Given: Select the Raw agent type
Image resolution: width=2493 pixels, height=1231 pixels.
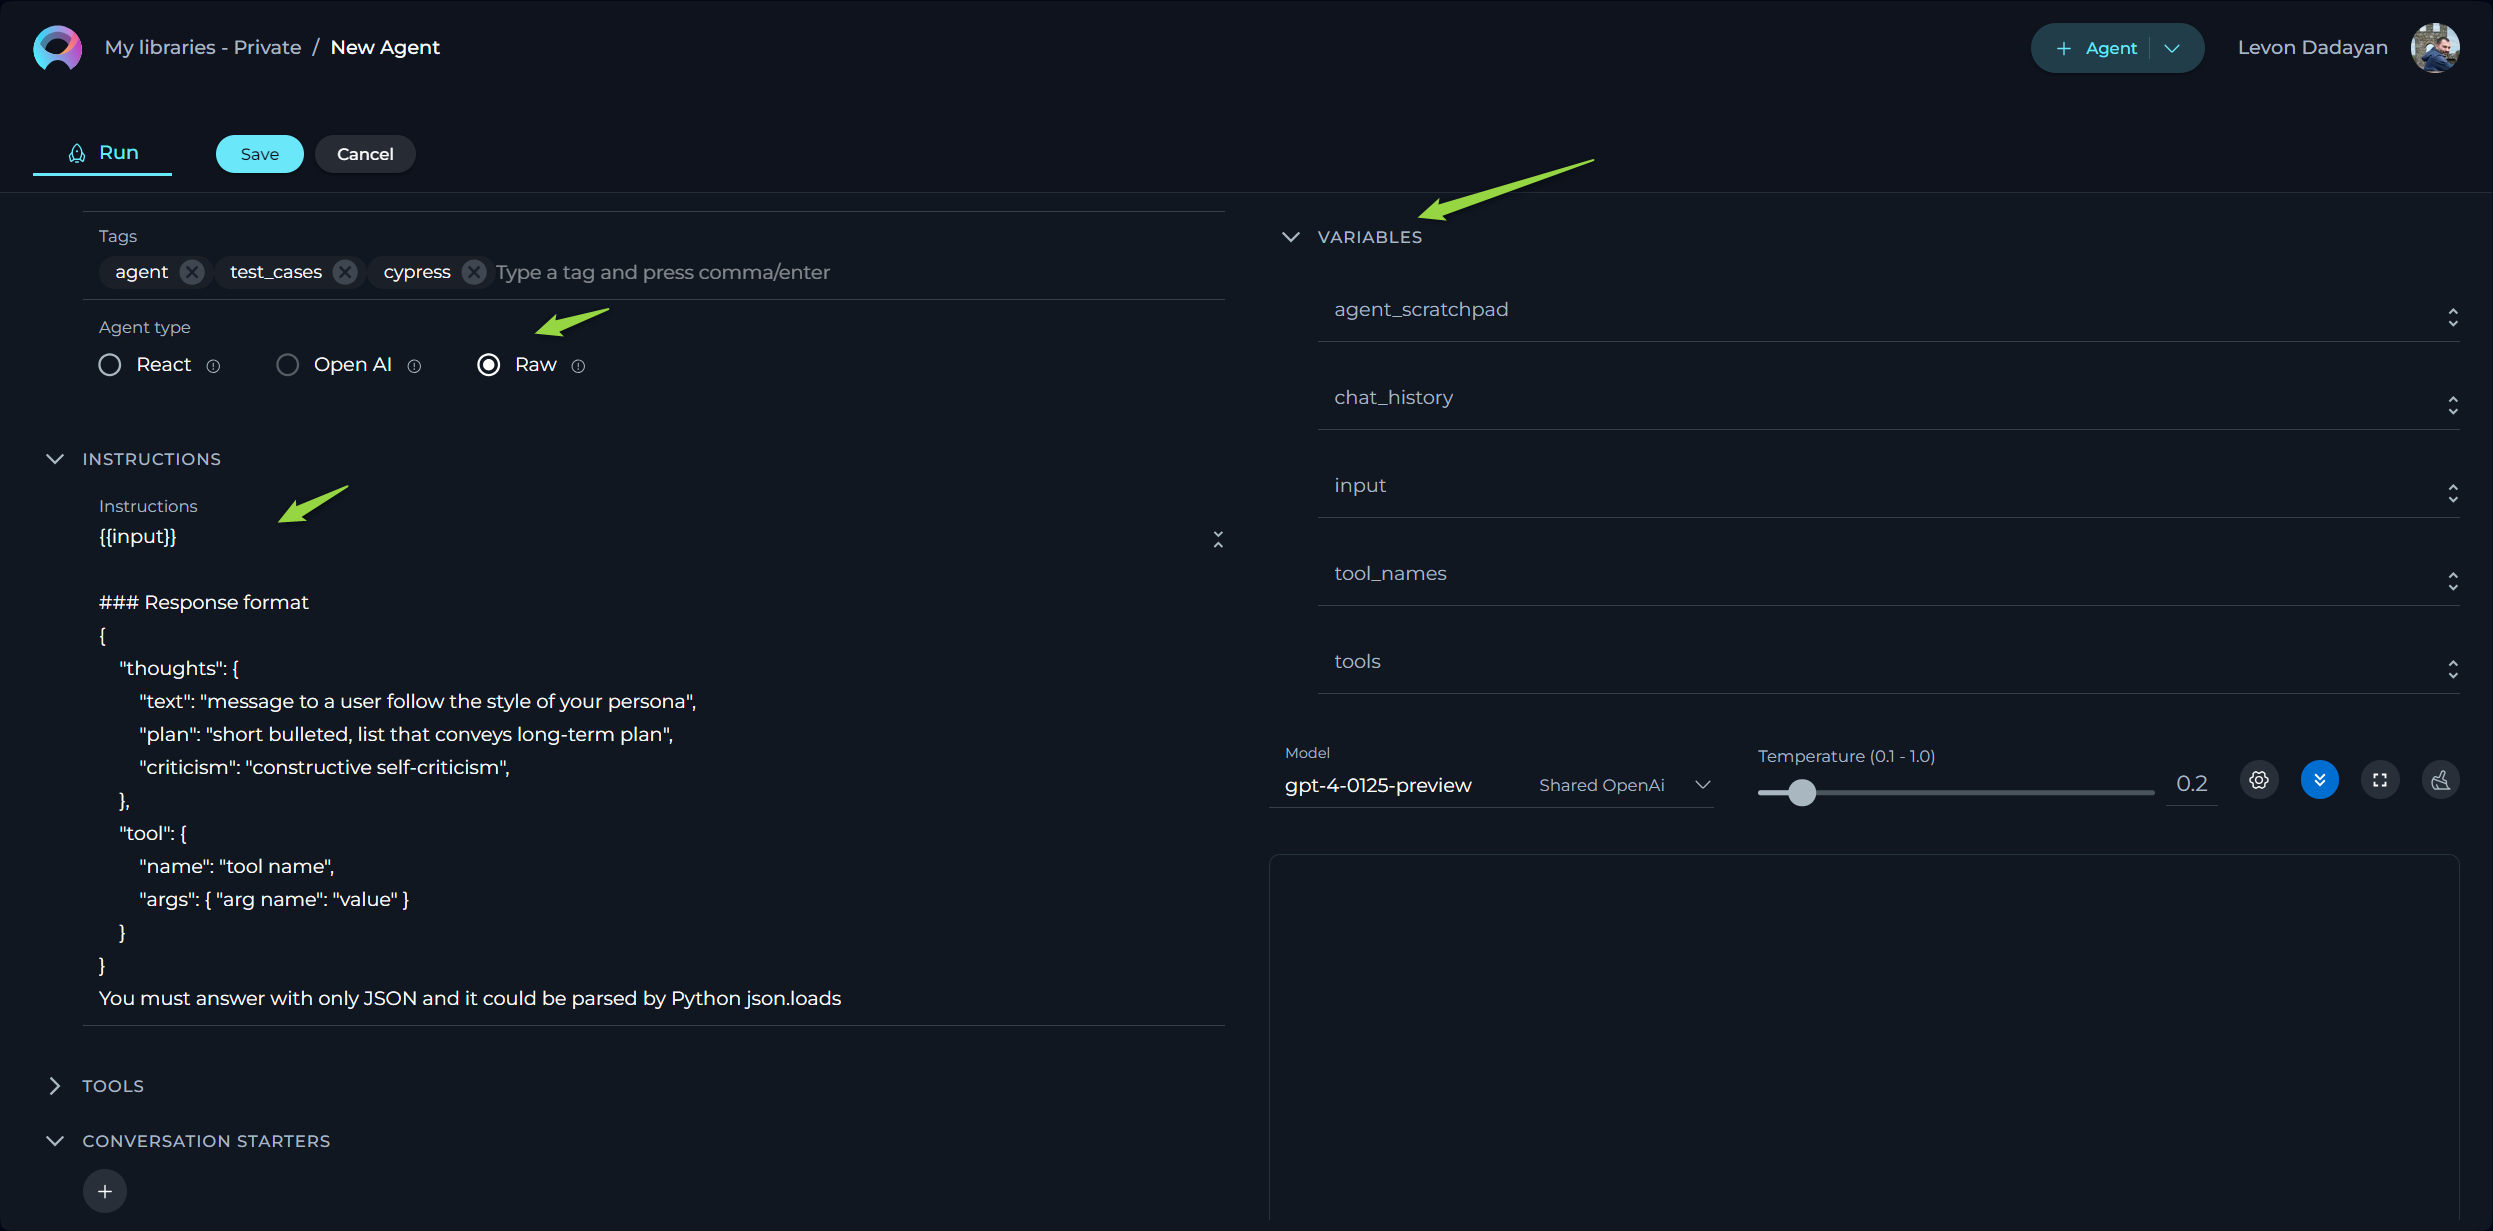Looking at the screenshot, I should point(489,365).
